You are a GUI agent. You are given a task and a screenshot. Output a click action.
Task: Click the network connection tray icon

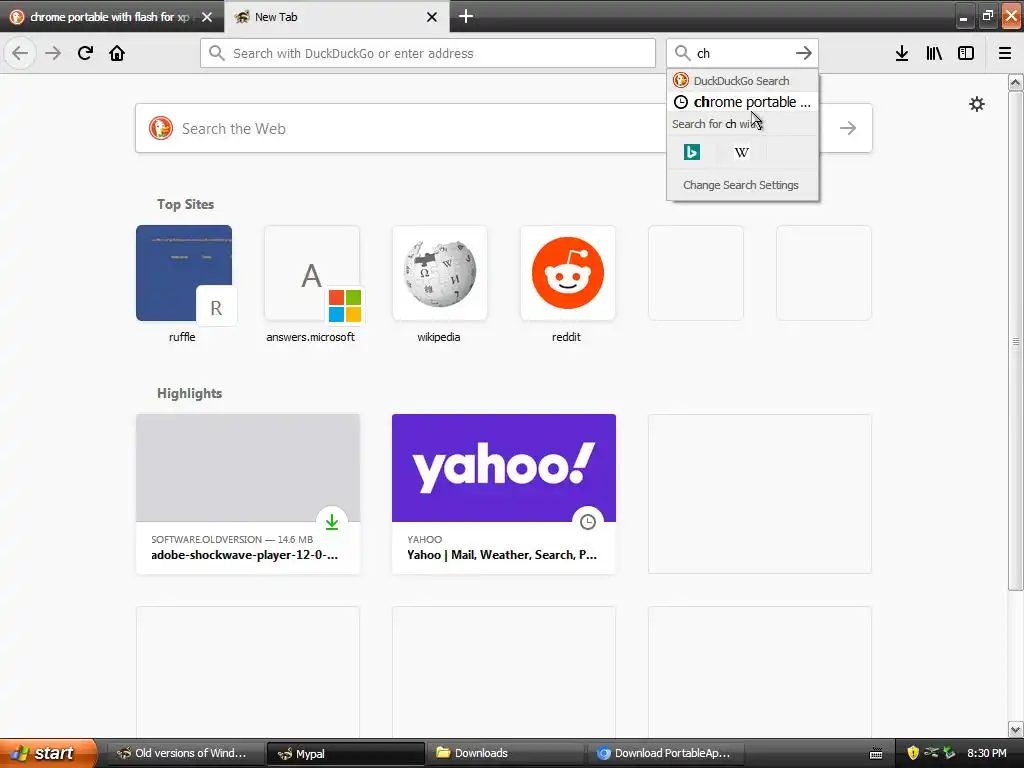point(931,753)
